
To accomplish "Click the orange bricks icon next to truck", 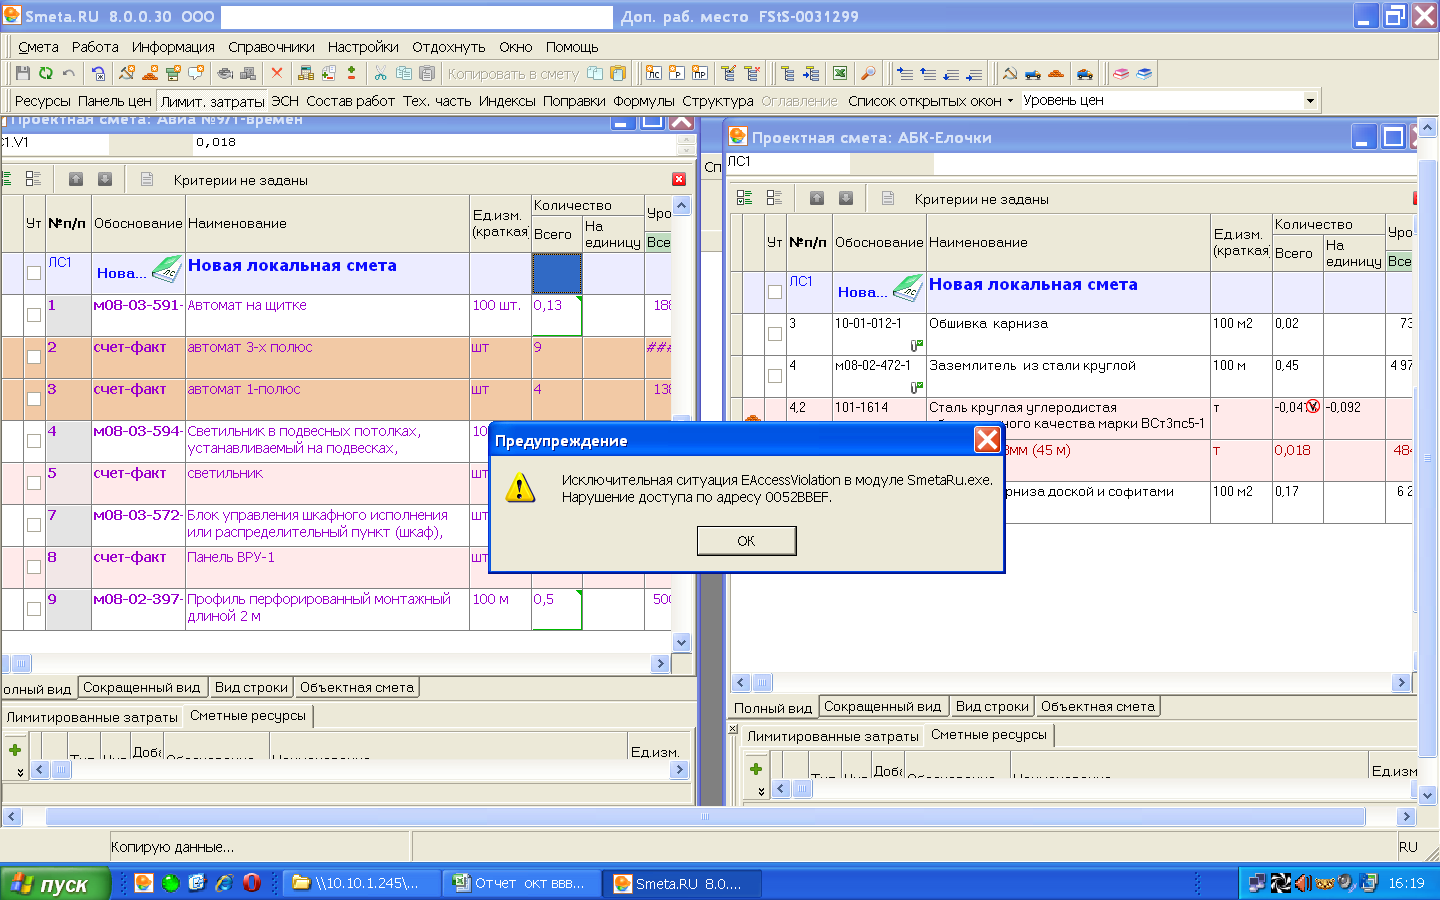I will pyautogui.click(x=1056, y=73).
